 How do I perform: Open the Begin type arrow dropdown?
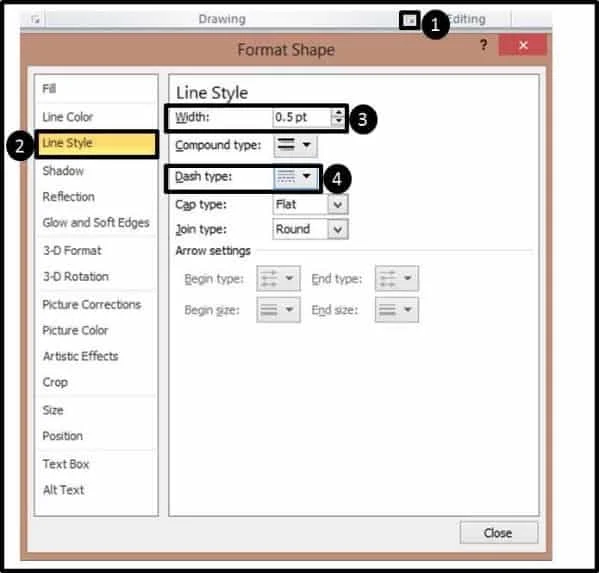click(x=278, y=278)
